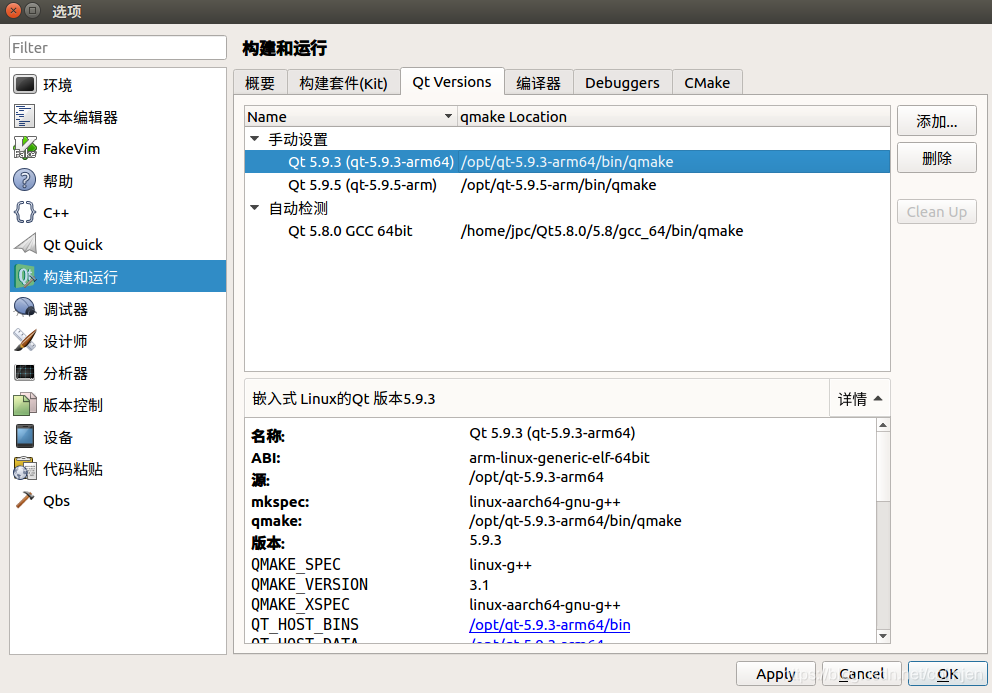Select the 版本控制 document icon
The width and height of the screenshot is (992, 693).
(x=25, y=404)
